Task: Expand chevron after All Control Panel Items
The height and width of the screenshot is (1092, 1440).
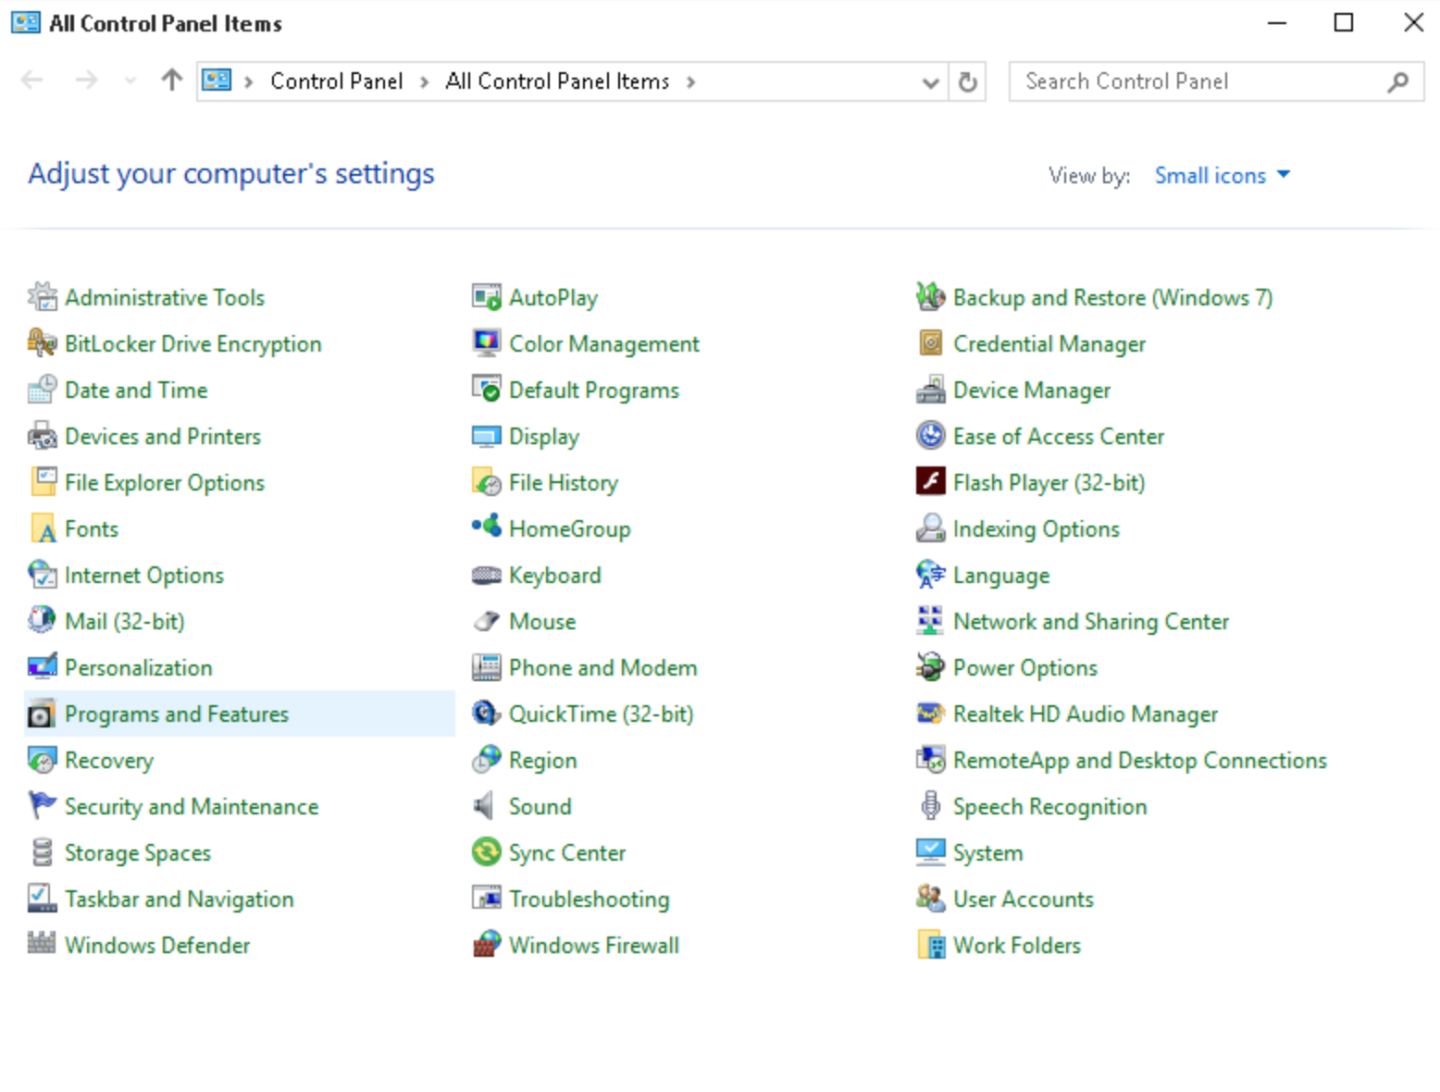Action: coord(690,82)
